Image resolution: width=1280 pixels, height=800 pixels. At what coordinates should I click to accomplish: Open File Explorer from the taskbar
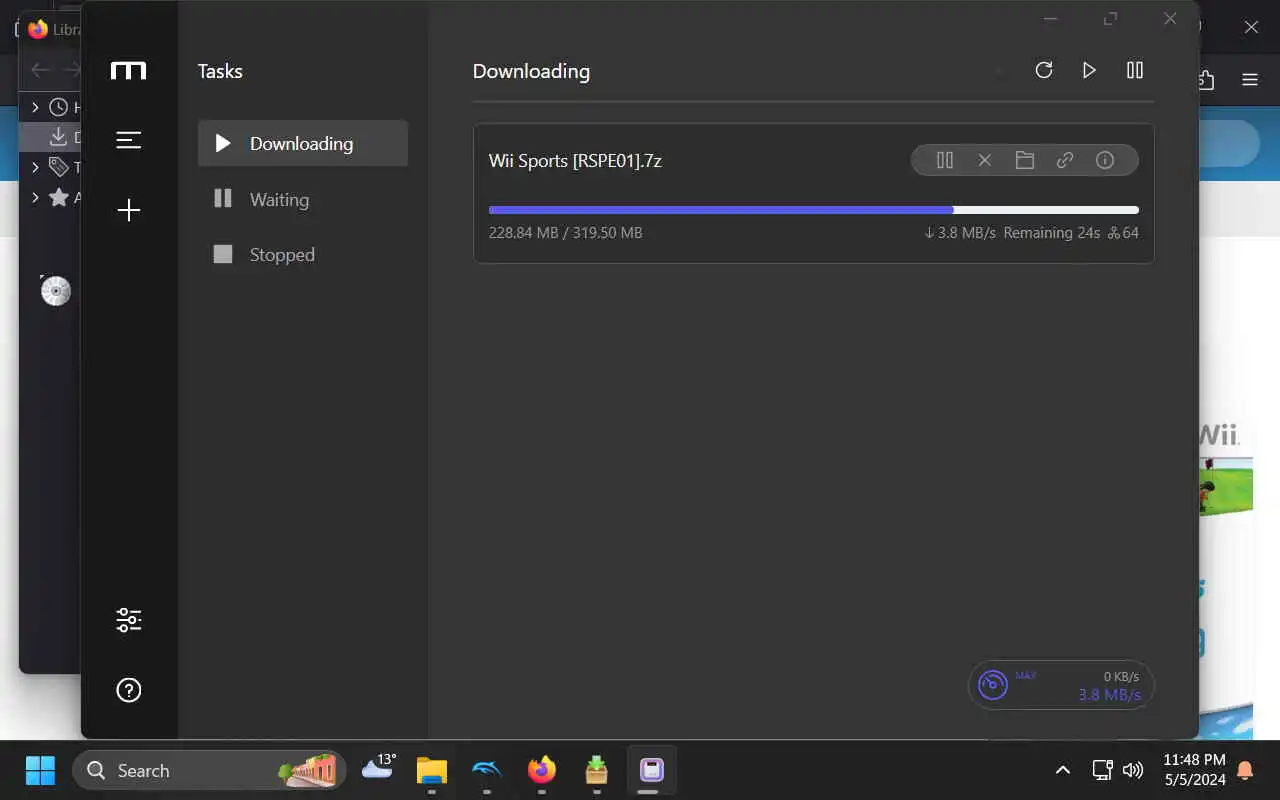(x=432, y=770)
